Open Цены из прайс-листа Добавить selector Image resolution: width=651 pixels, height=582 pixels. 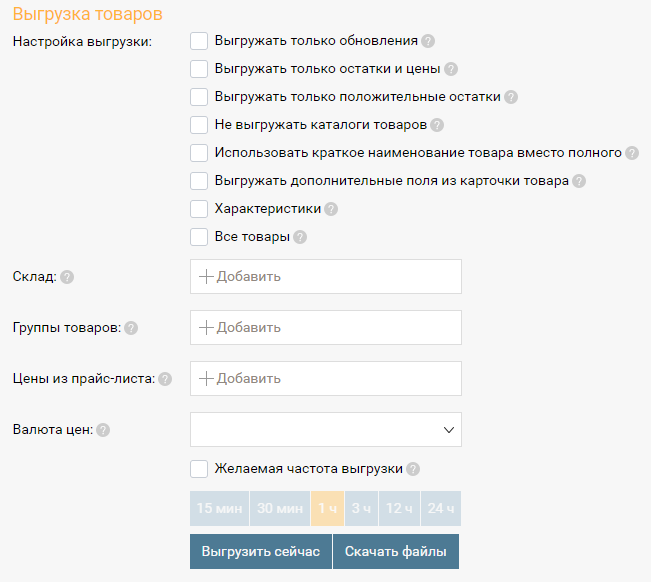[x=326, y=379]
